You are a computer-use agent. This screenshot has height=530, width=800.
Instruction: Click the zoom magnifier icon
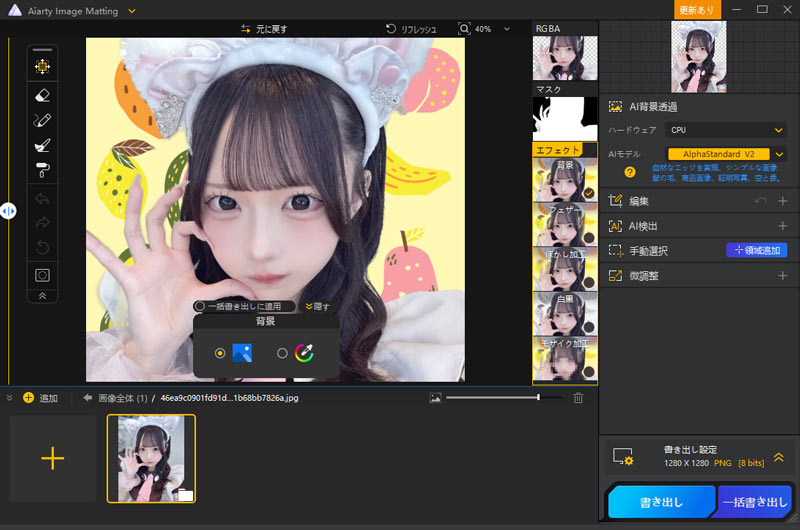[464, 29]
